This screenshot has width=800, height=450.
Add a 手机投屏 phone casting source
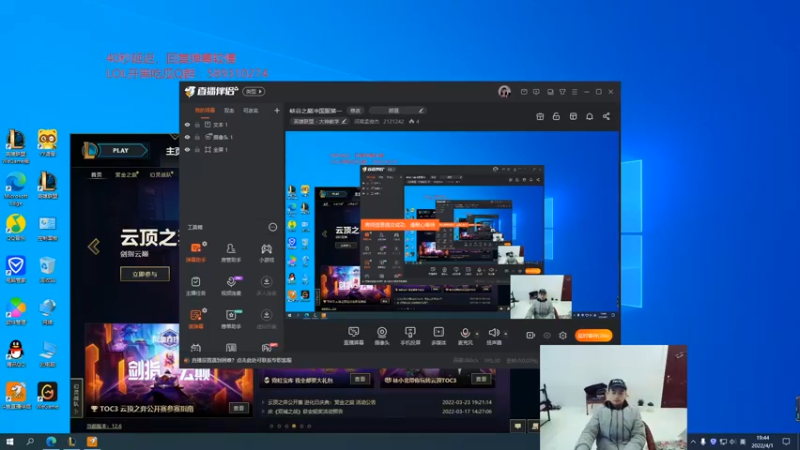click(x=410, y=336)
